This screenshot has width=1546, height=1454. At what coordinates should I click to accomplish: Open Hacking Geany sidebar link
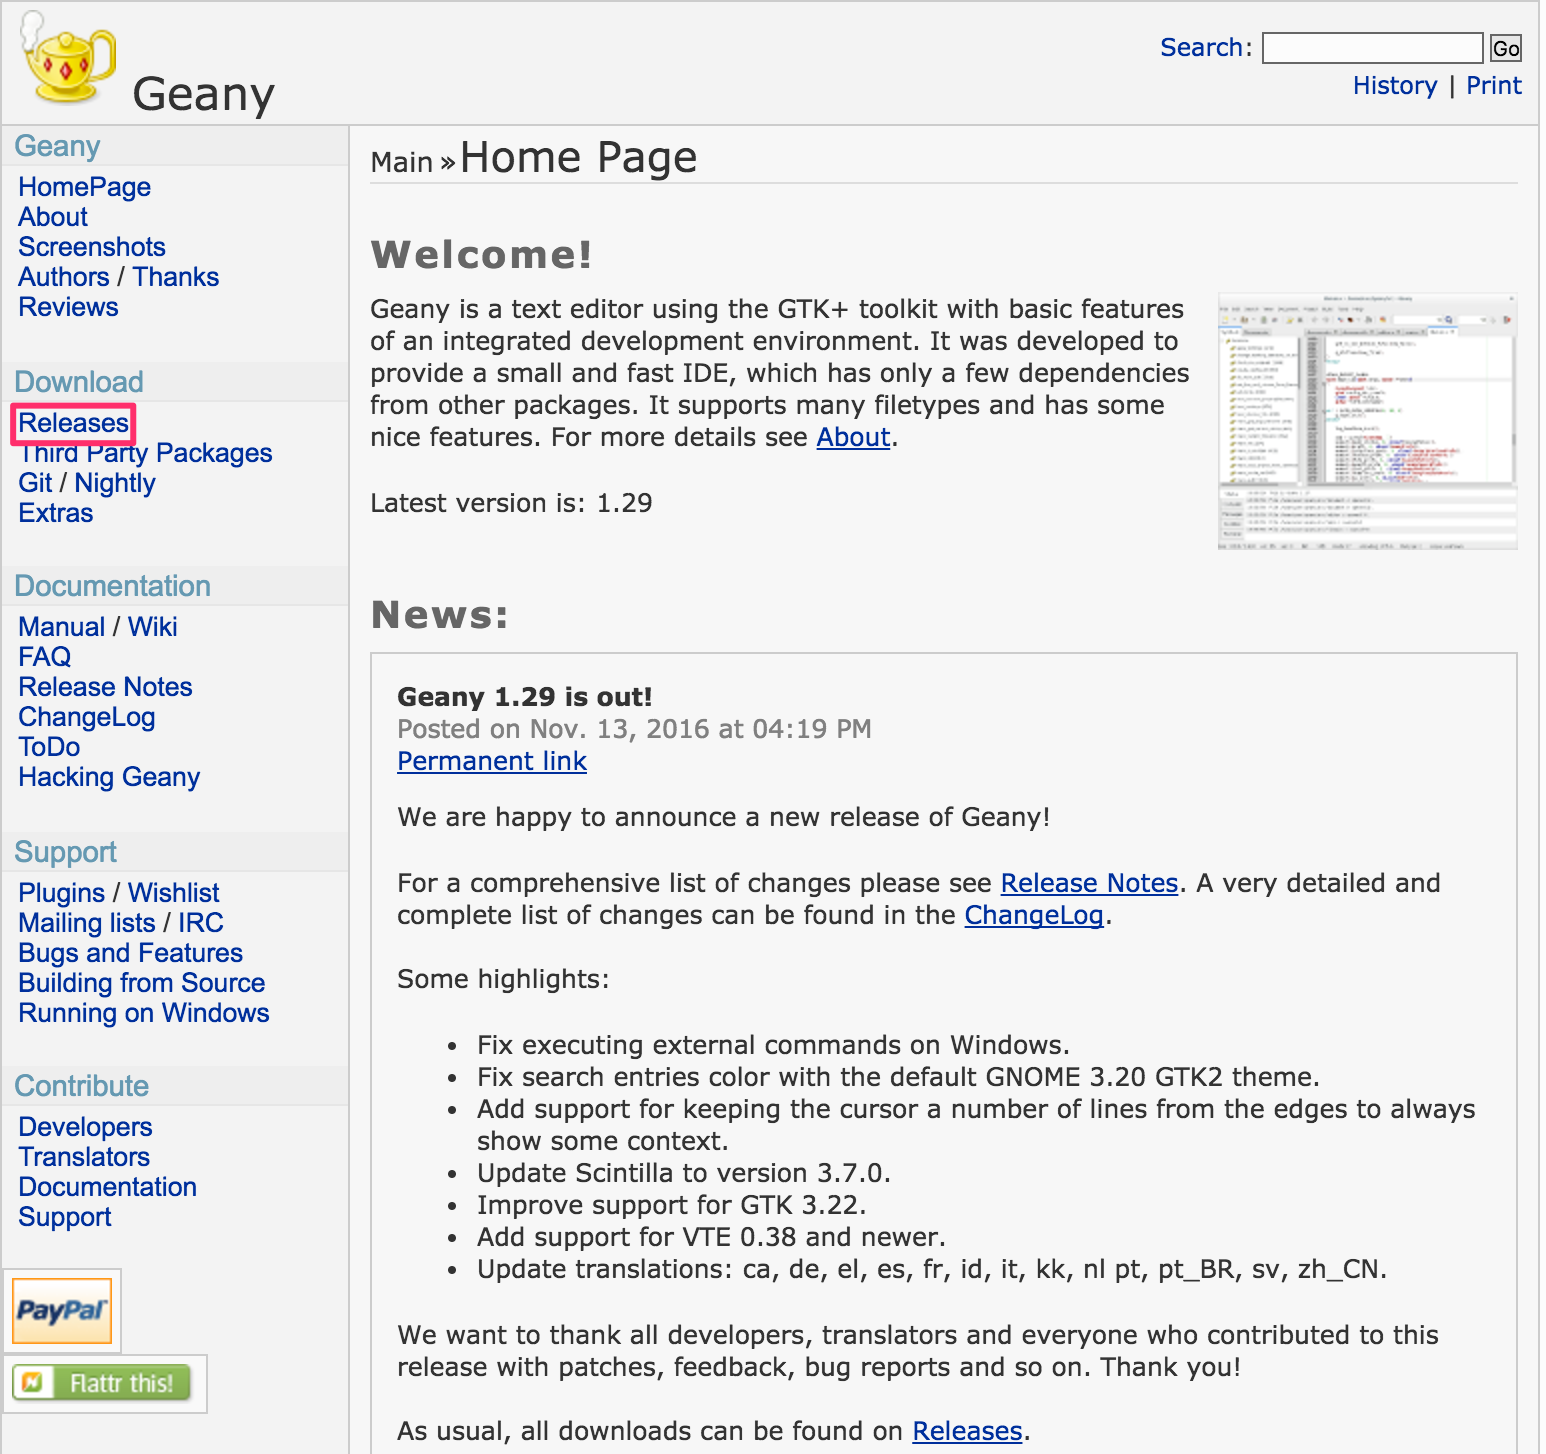(x=109, y=777)
